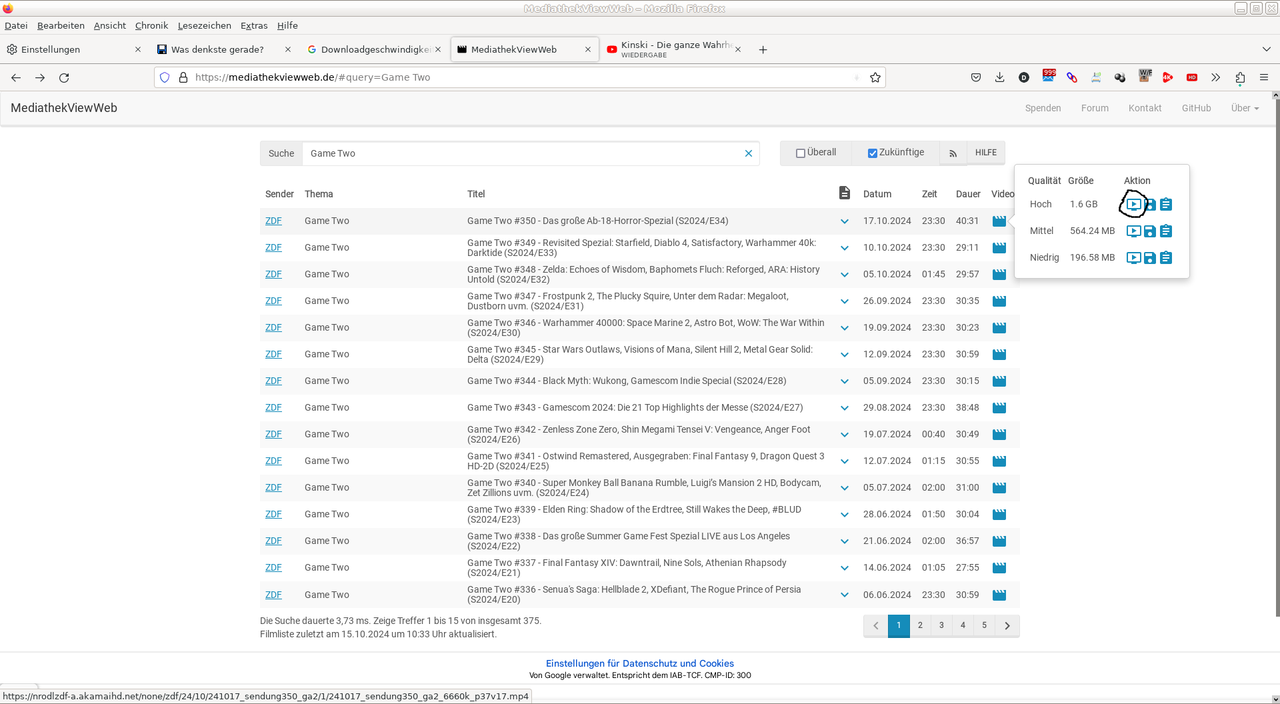Open the Forum link
This screenshot has width=1280, height=704.
pos(1095,108)
